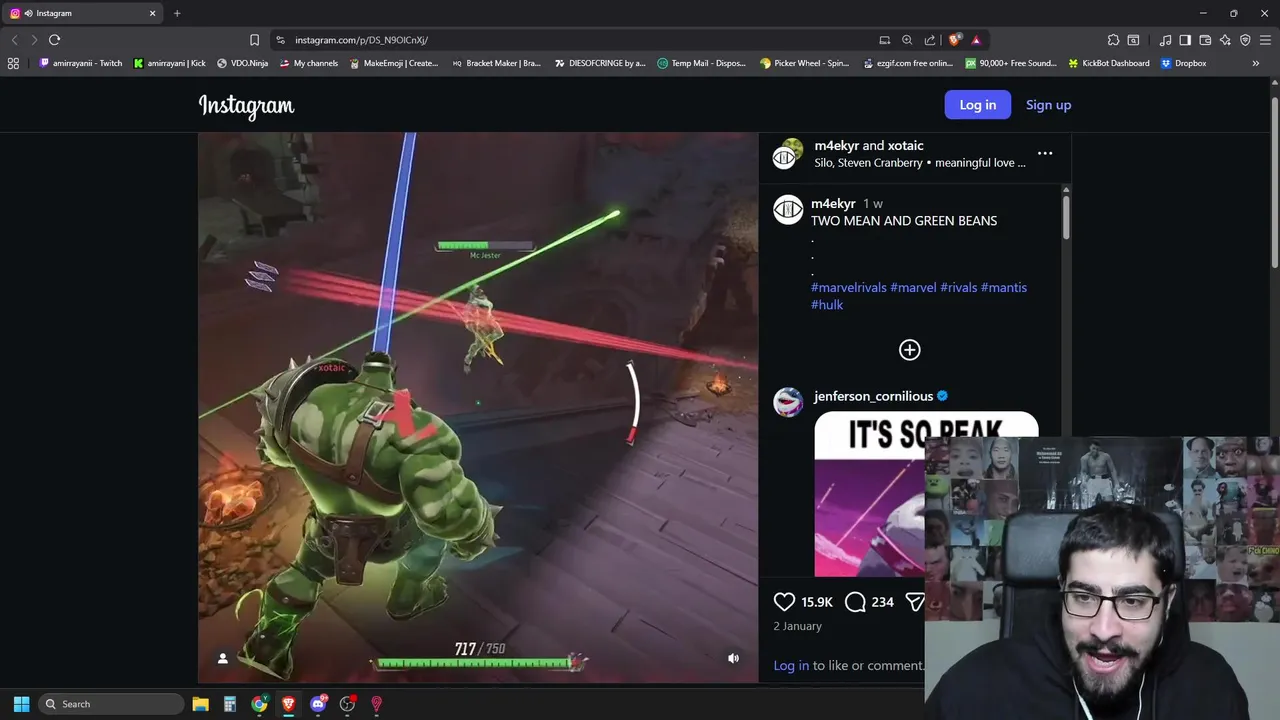1280x720 pixels.
Task: Click #marvel hashtag
Action: [x=913, y=288]
